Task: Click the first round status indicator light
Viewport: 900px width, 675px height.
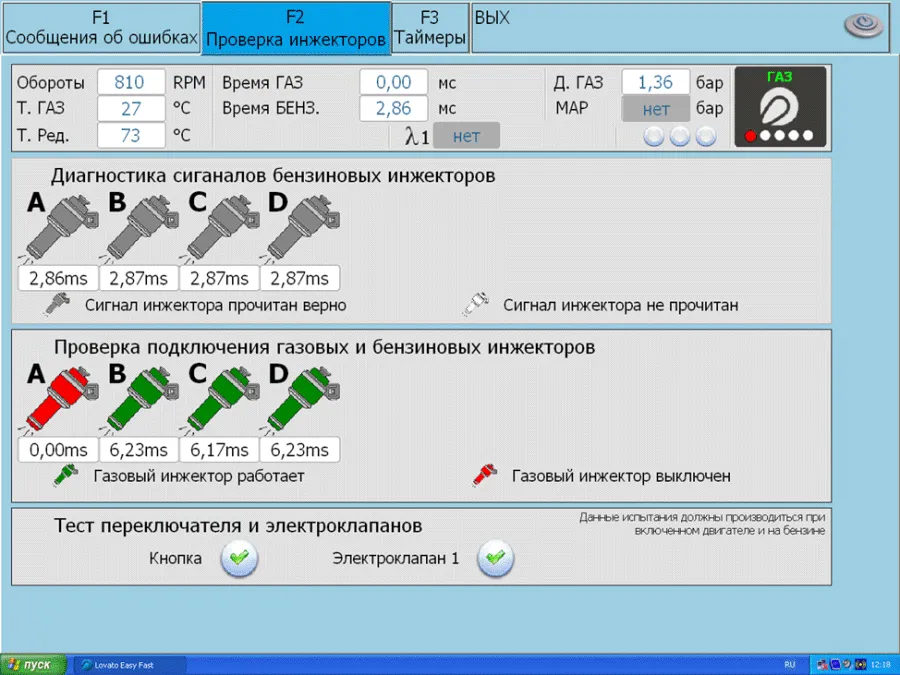Action: (654, 137)
